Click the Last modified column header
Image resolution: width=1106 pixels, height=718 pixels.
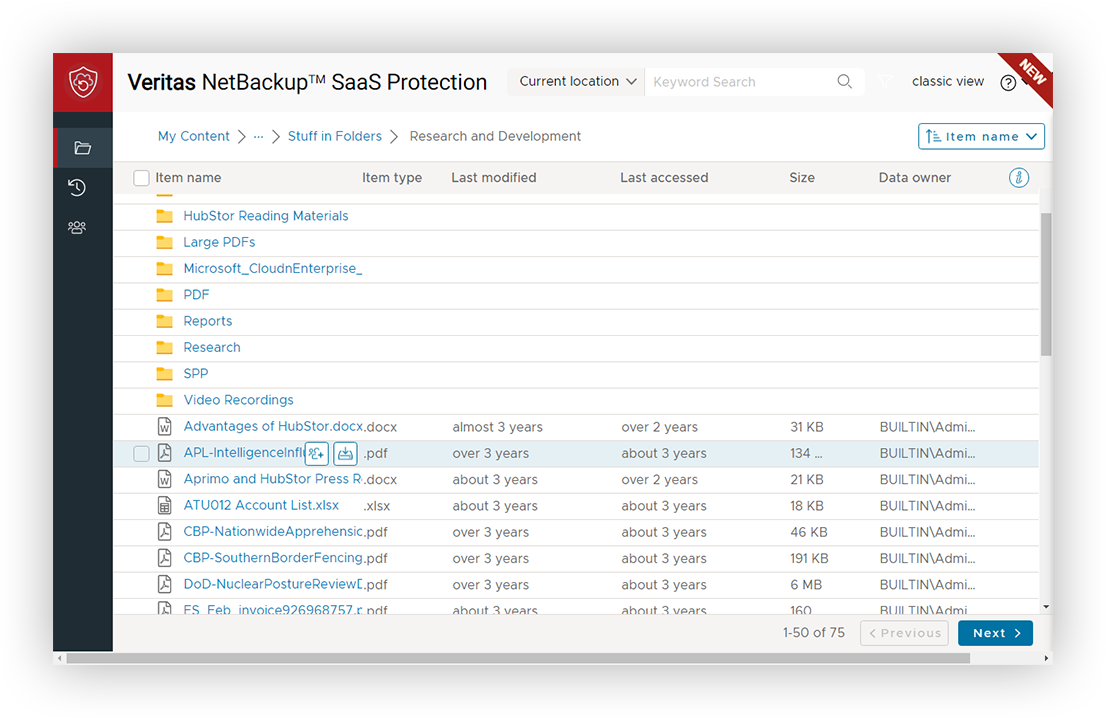pos(494,178)
